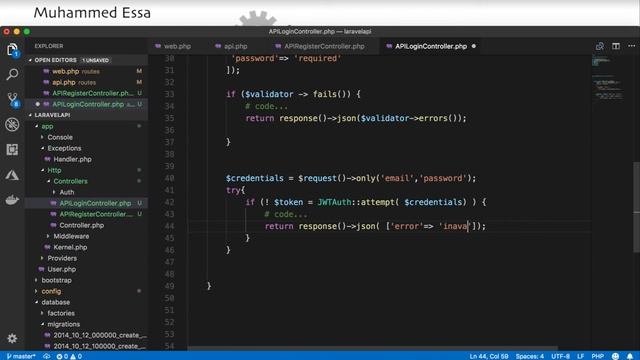
Task: Open the Docker activity bar icon
Action: pyautogui.click(x=12, y=200)
